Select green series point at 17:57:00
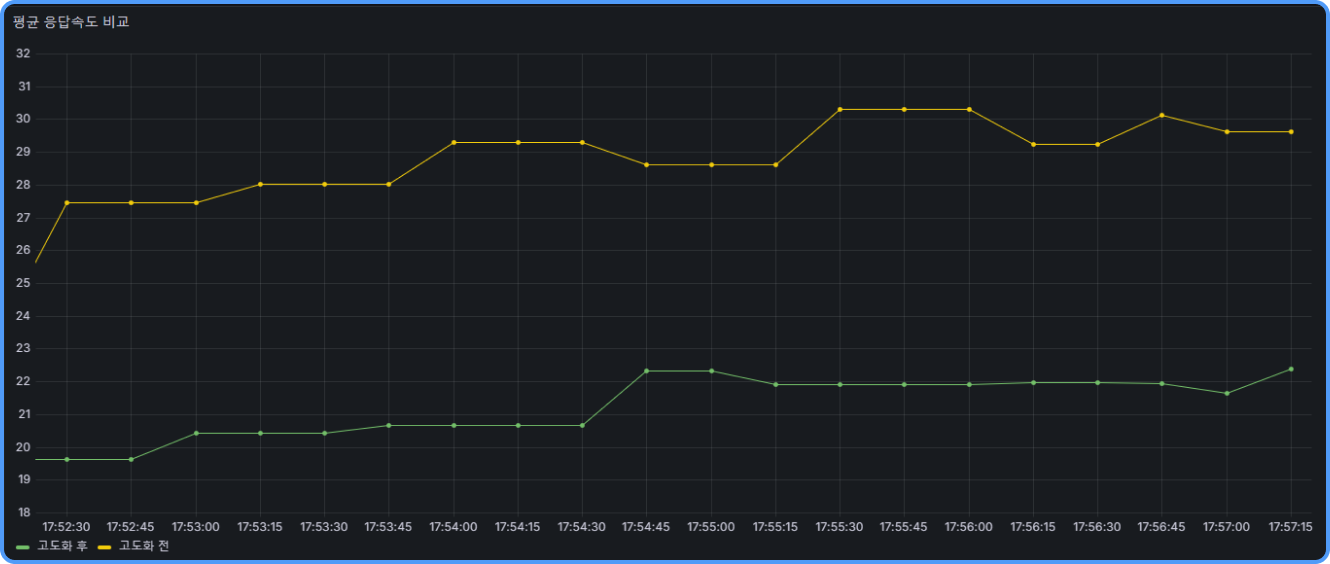The image size is (1330, 564). click(x=1227, y=394)
